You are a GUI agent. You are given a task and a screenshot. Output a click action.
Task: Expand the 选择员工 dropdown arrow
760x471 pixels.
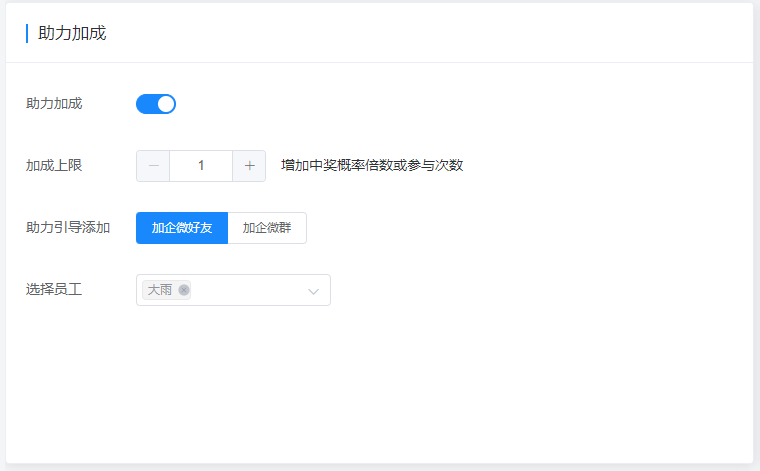point(313,291)
